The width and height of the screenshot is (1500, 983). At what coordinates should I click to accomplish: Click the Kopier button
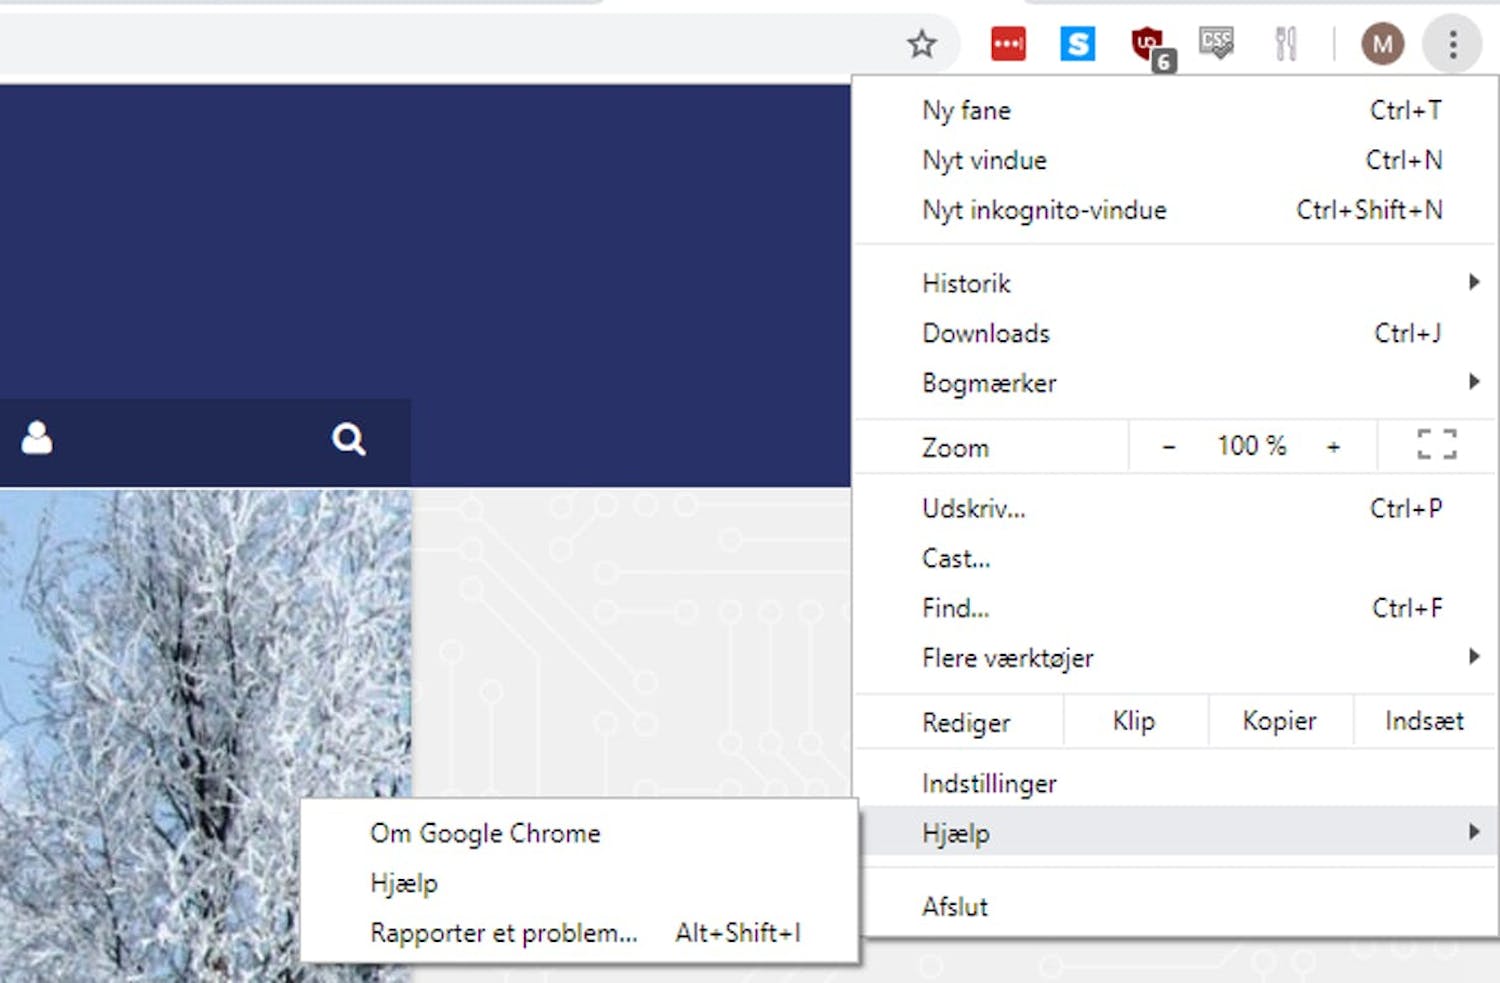[1280, 721]
